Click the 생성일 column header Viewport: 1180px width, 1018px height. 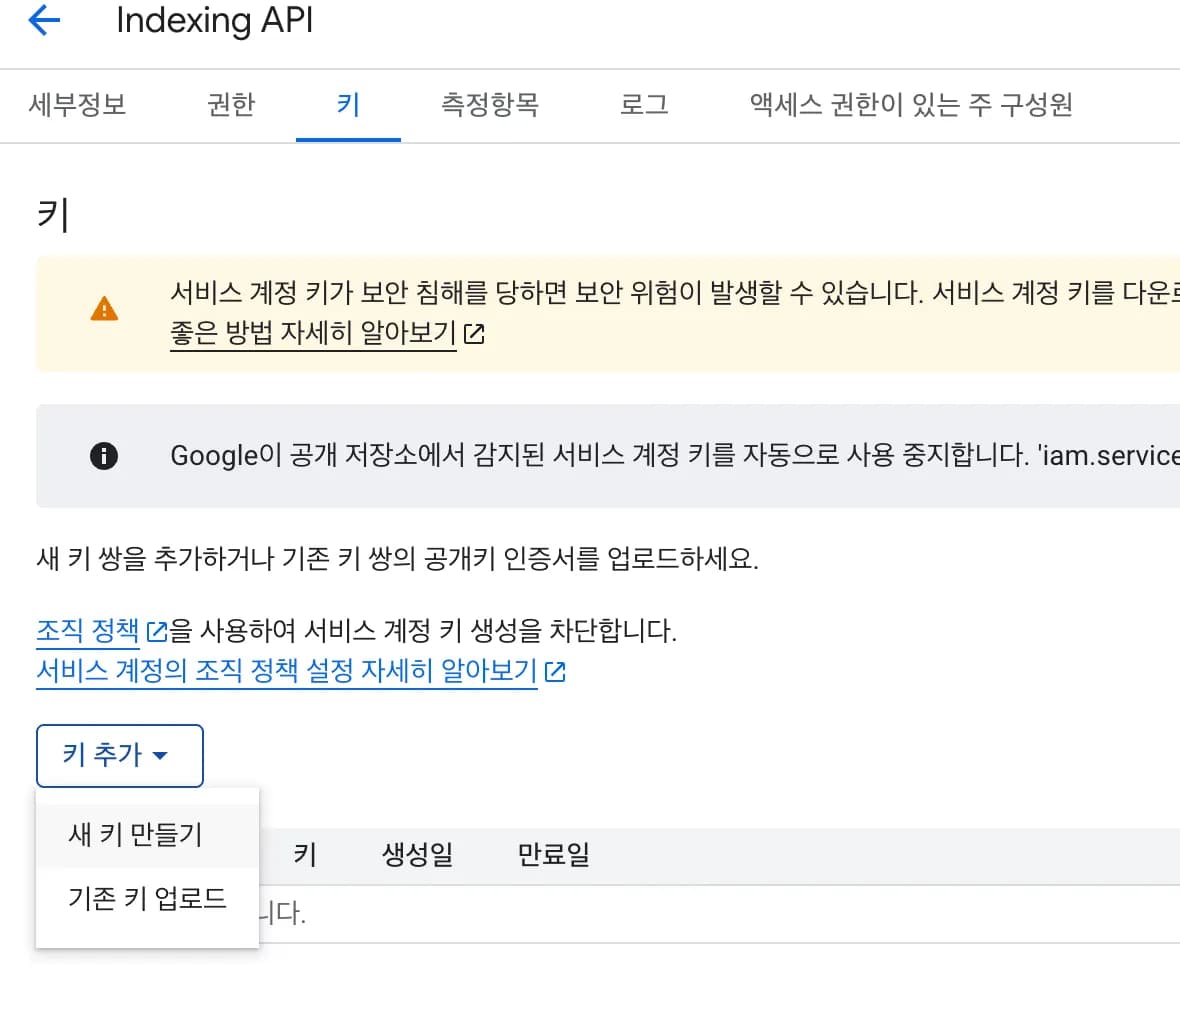click(x=416, y=854)
